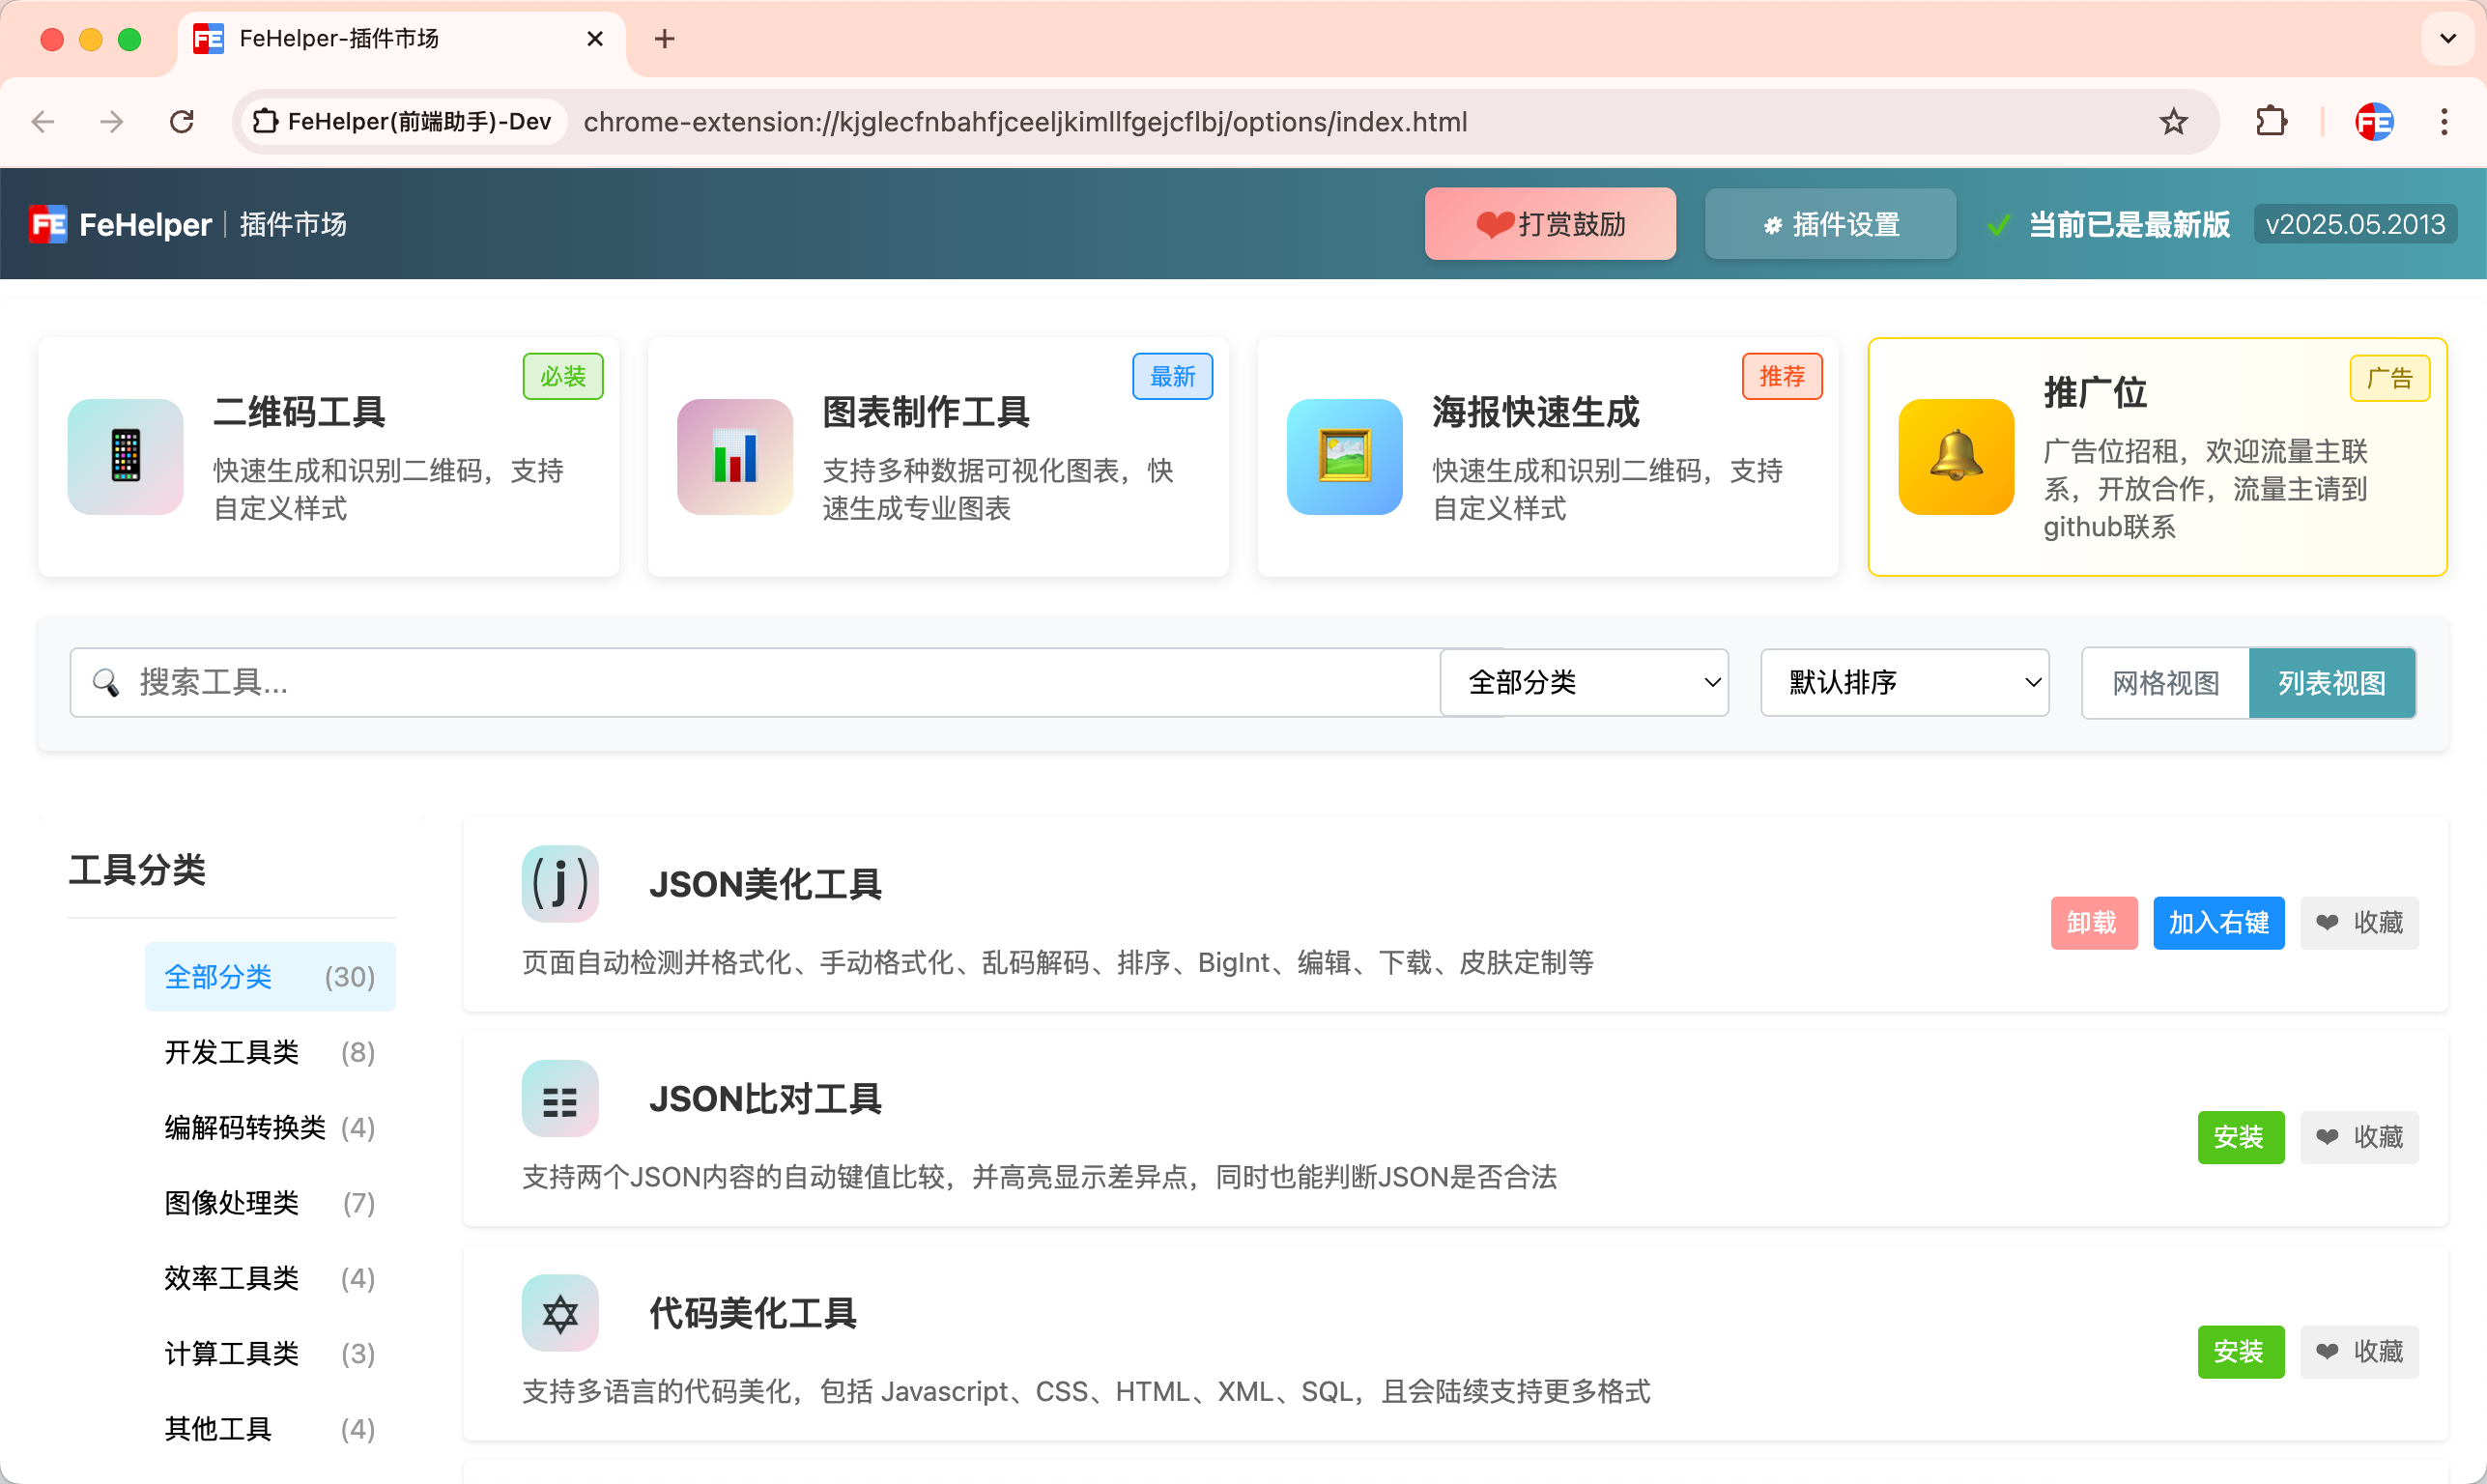The height and width of the screenshot is (1484, 2487).
Task: Favorite JSON美化工具 with 收藏
Action: click(2359, 922)
